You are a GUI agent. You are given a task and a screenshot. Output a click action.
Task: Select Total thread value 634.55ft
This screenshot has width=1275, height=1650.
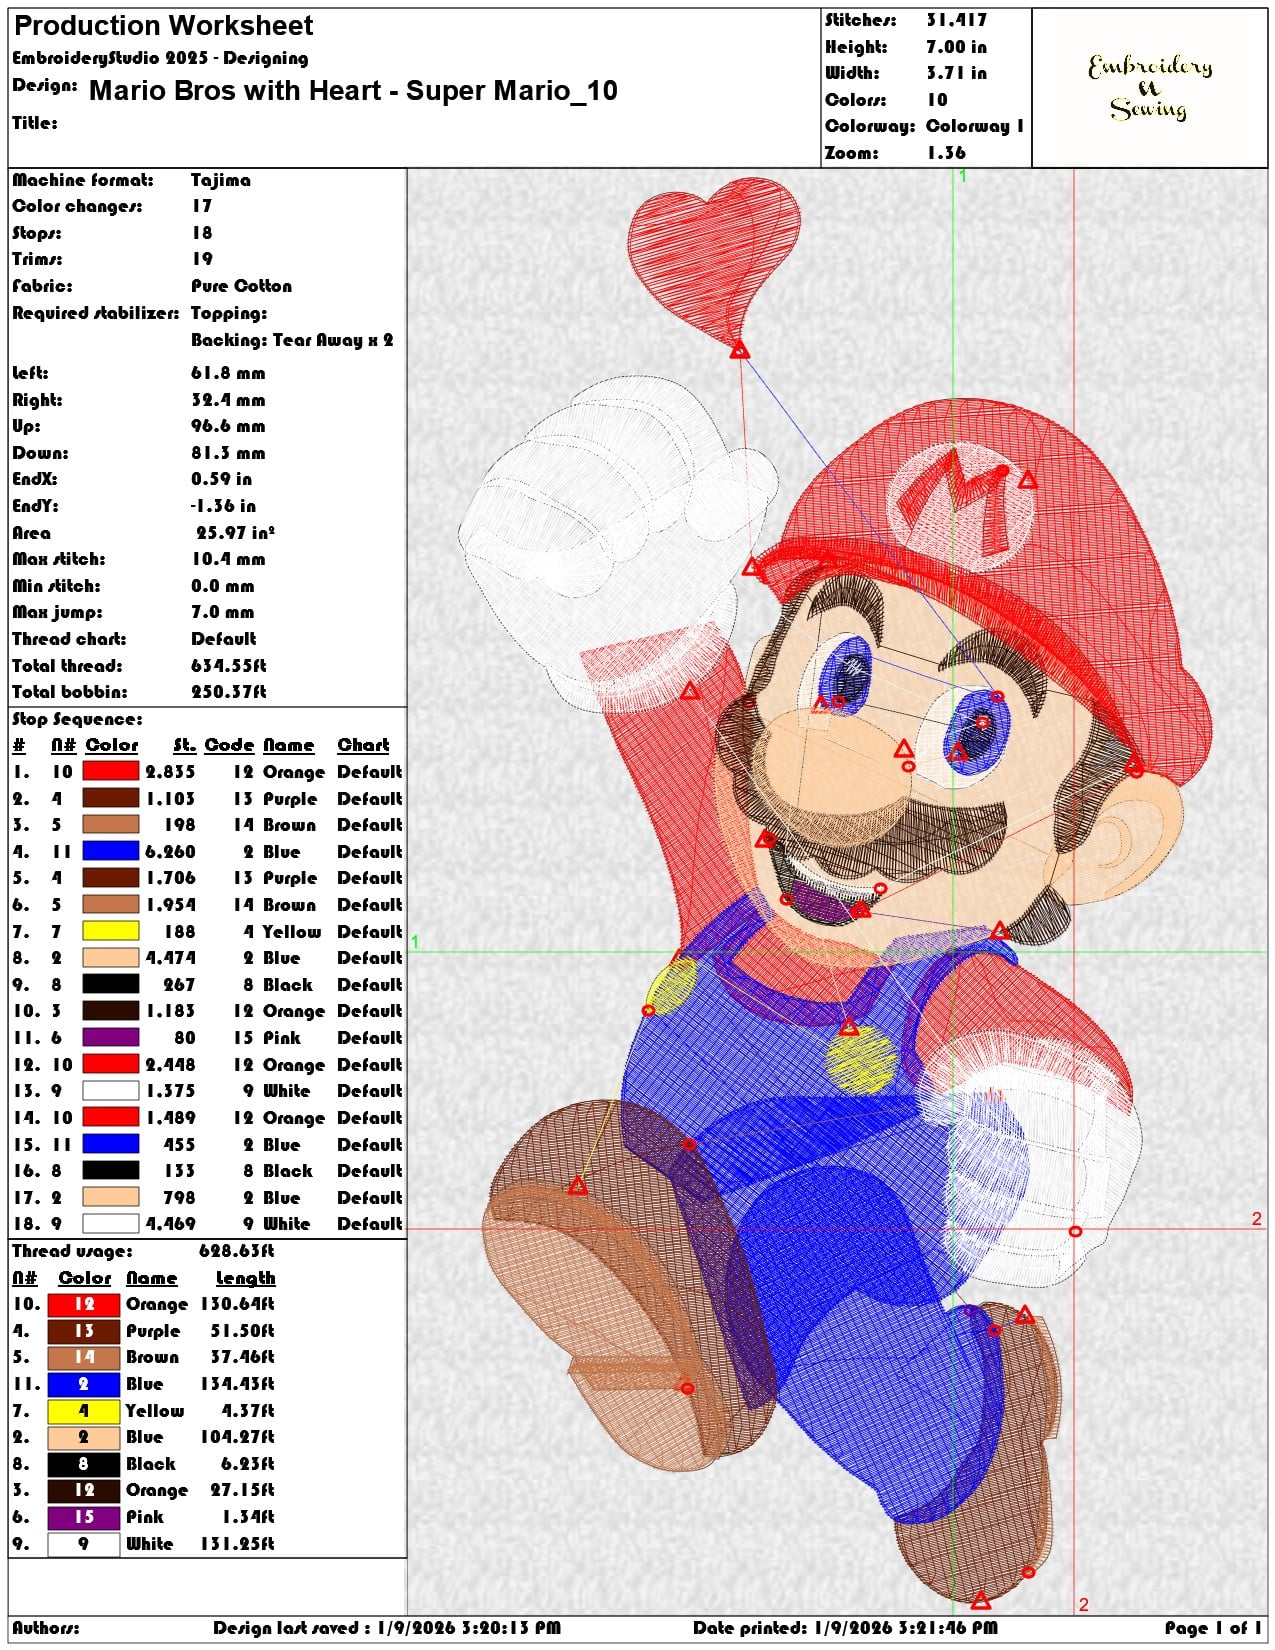[x=228, y=666]
